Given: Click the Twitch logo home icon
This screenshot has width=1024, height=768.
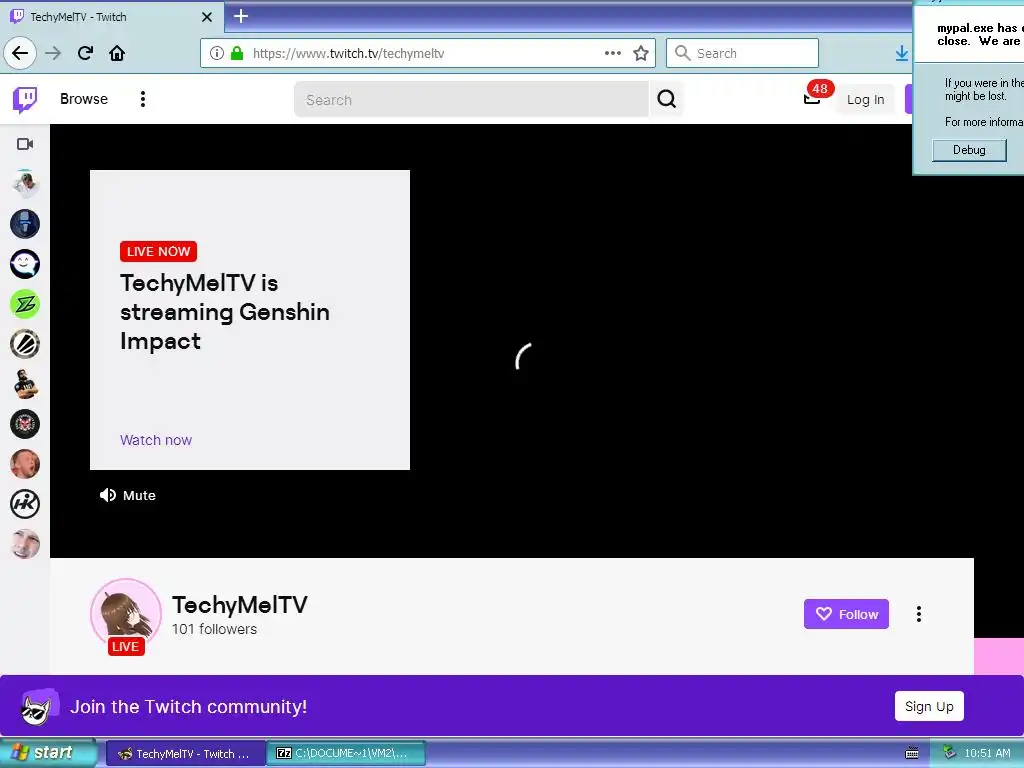Looking at the screenshot, I should click(x=25, y=99).
